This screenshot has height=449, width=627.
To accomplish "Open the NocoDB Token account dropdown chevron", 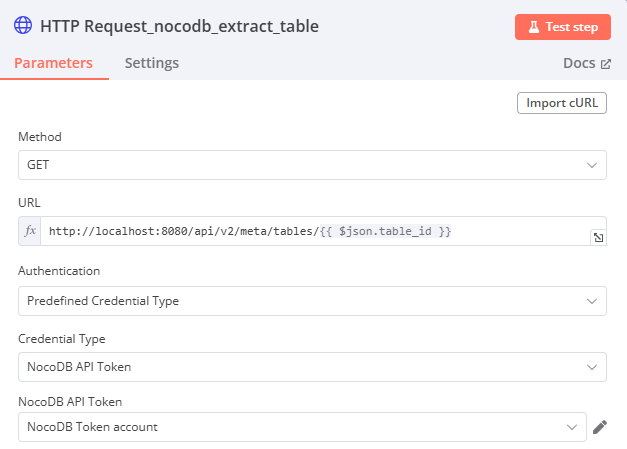I will [573, 427].
